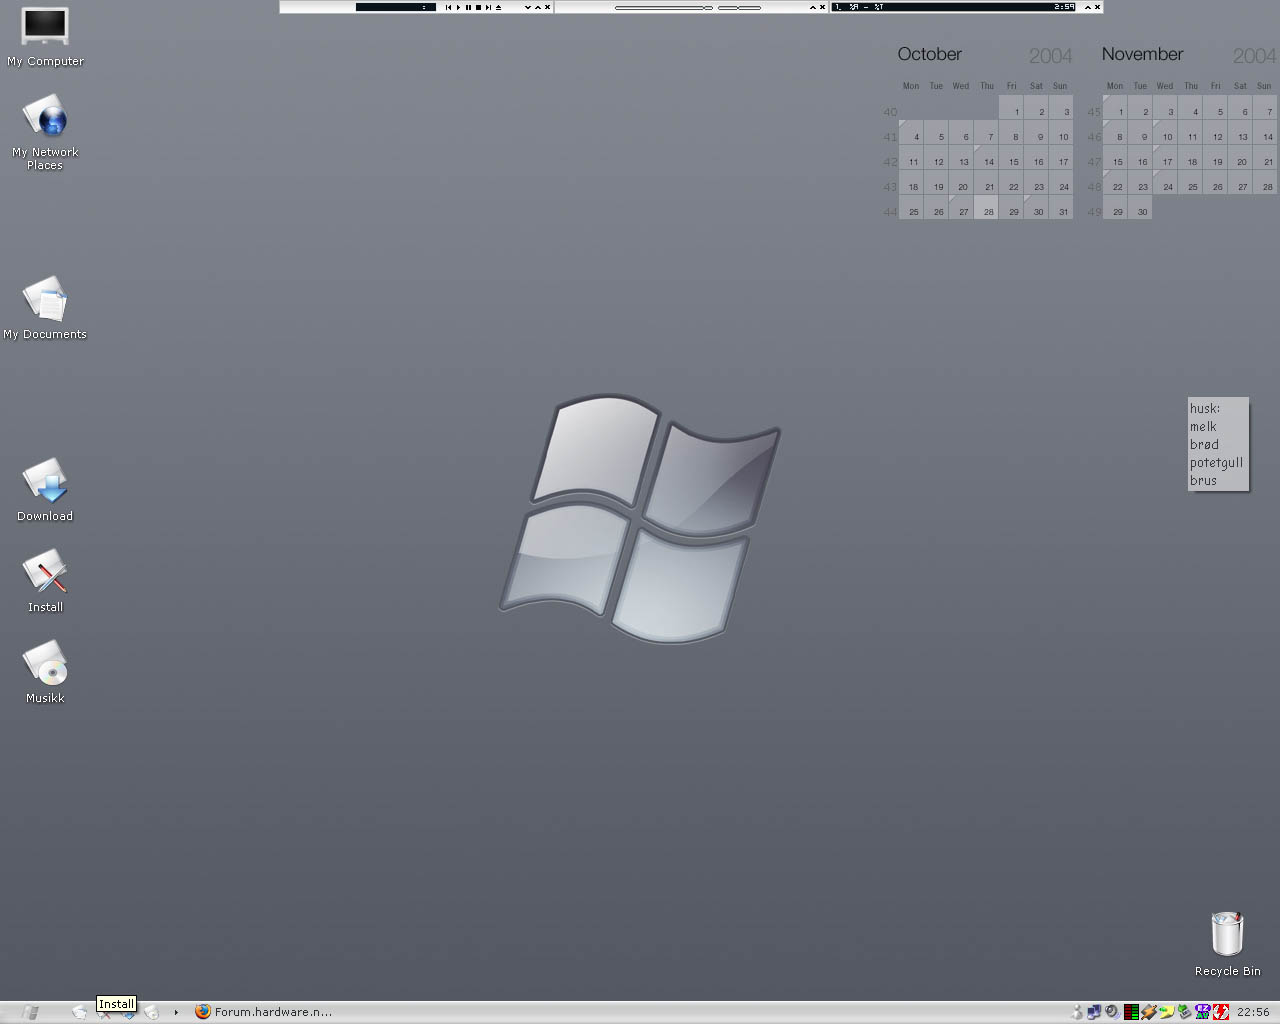Image resolution: width=1280 pixels, height=1024 pixels.
Task: Click the October month heading in the calendar
Action: (929, 54)
